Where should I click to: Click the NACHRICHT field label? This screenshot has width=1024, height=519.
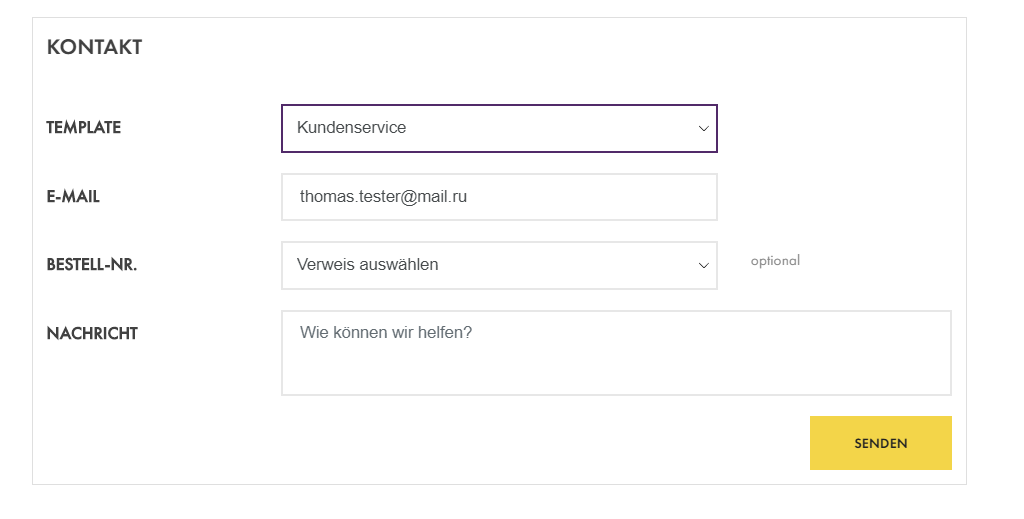[x=92, y=334]
